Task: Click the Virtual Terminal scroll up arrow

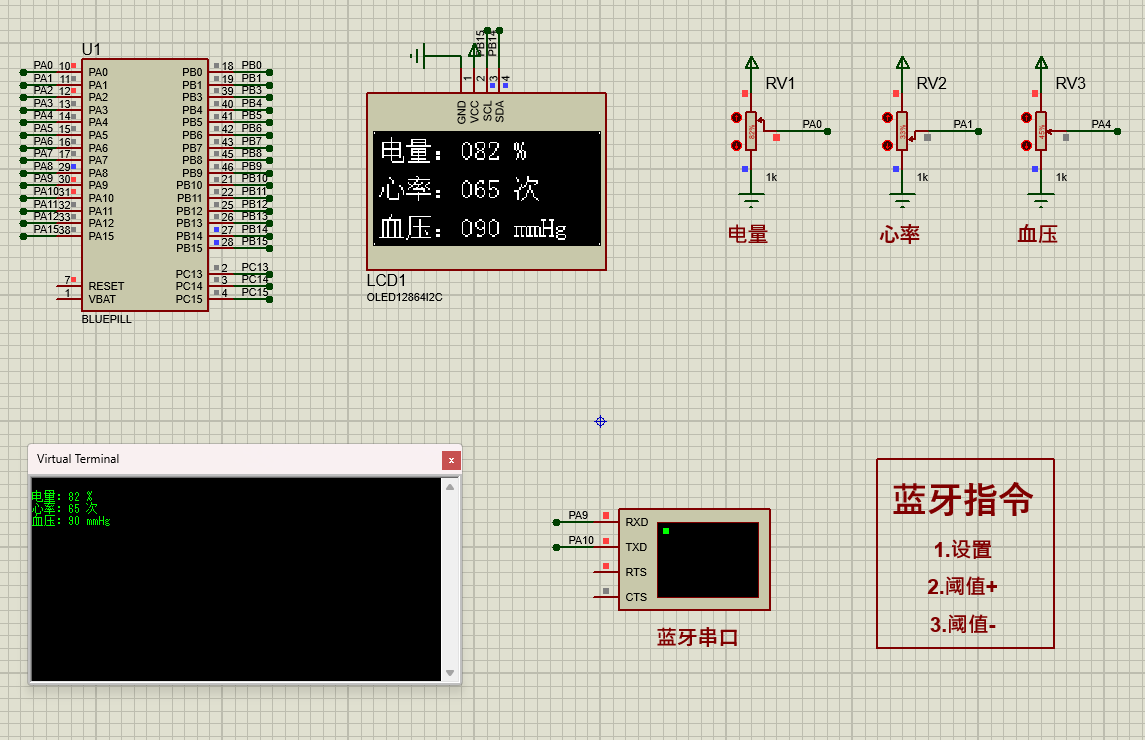Action: (x=450, y=488)
